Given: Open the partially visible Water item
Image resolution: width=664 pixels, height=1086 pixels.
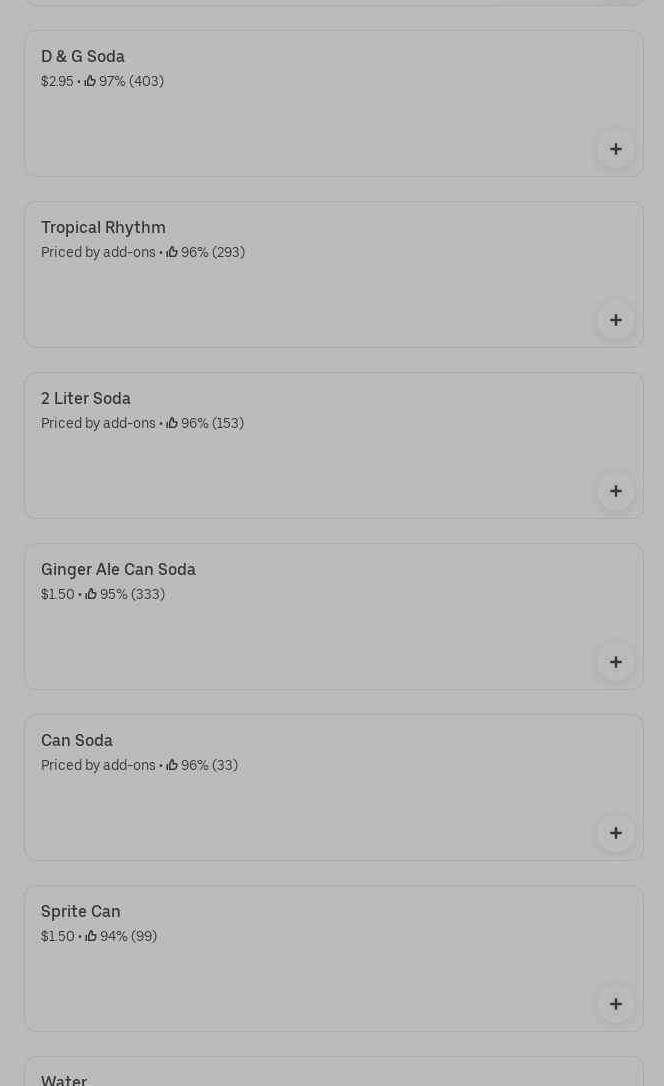Looking at the screenshot, I should (x=64, y=1078).
